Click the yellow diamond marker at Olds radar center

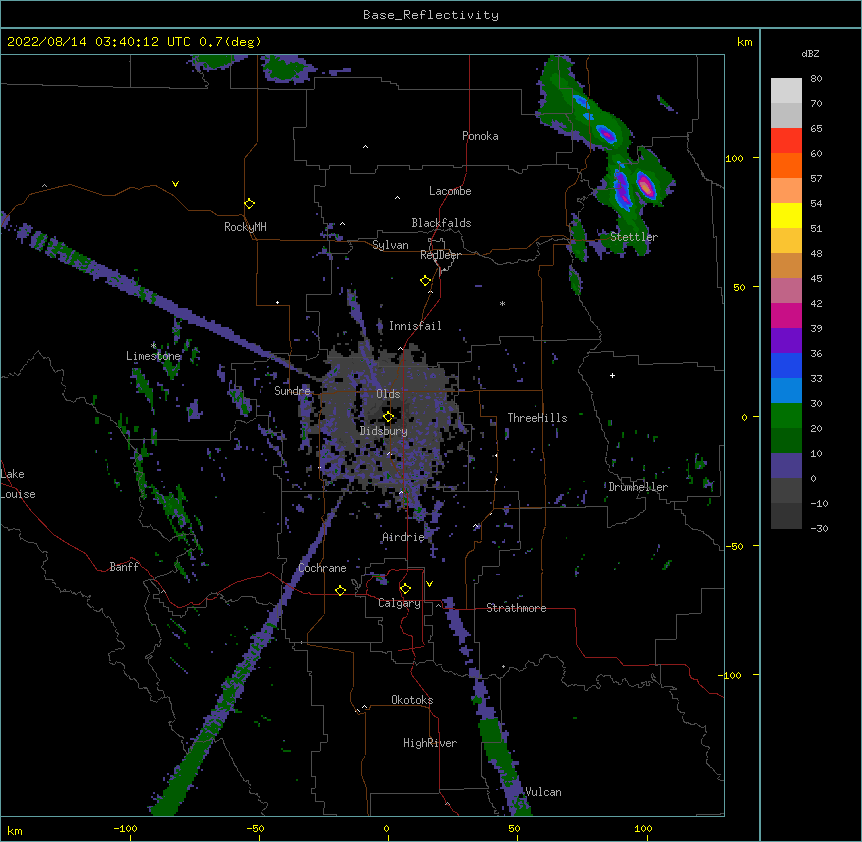(388, 417)
